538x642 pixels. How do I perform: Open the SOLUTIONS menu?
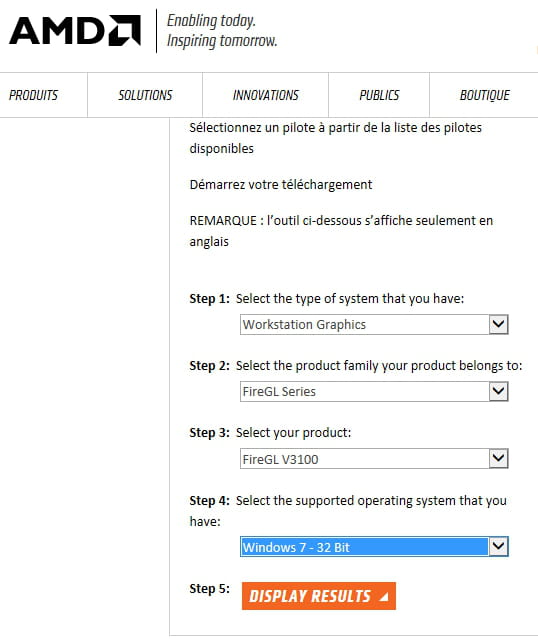[145, 95]
